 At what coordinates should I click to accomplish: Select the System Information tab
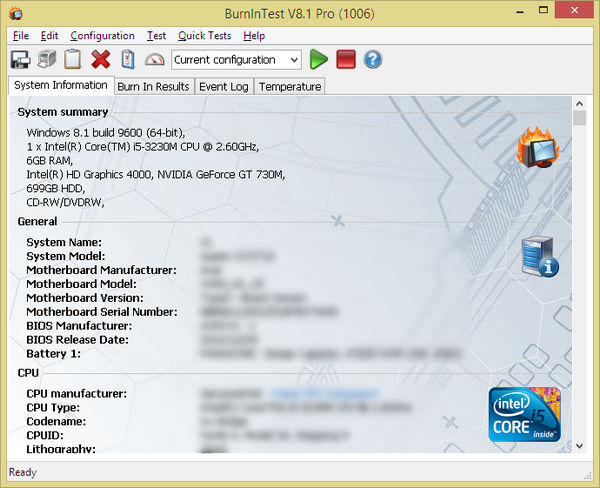(61, 85)
